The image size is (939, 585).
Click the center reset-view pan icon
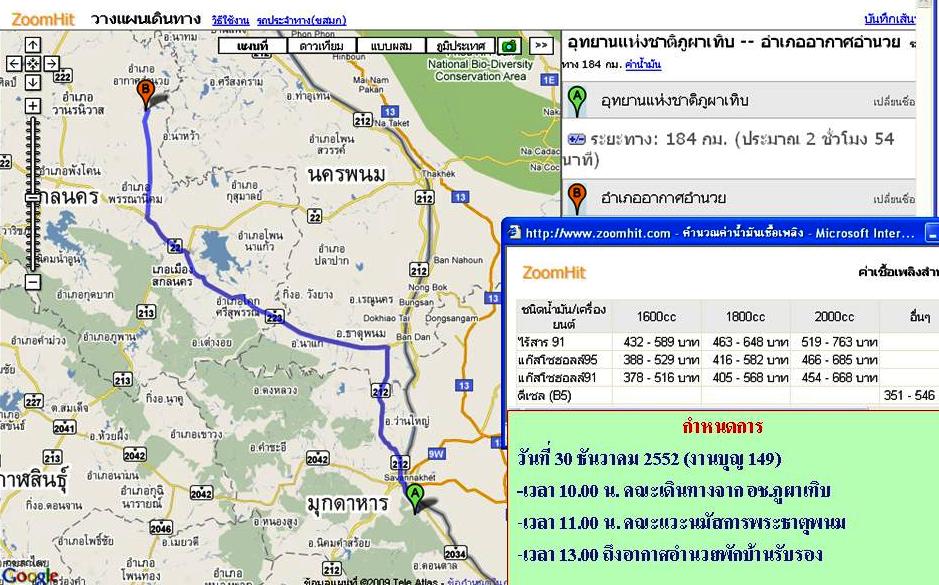[33, 64]
